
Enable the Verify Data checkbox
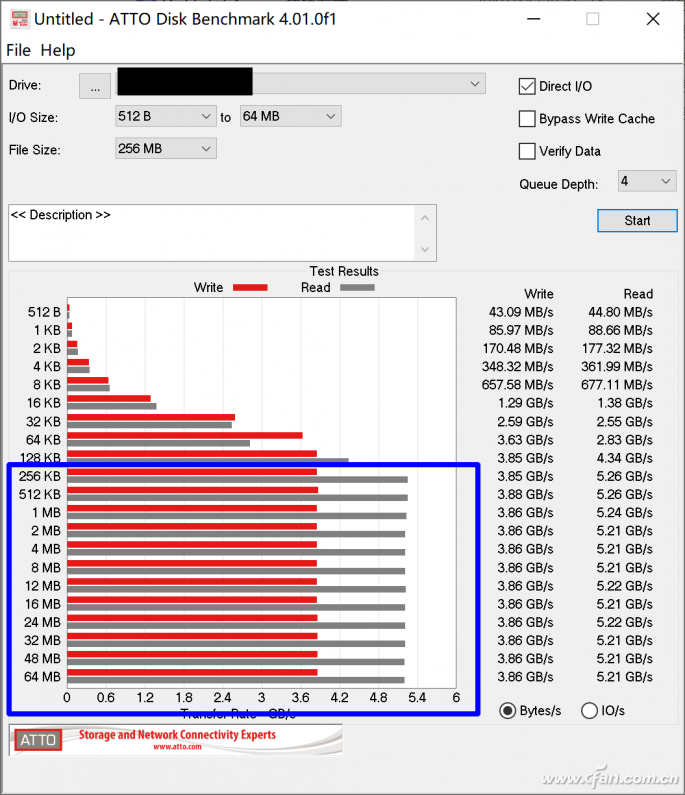click(x=527, y=151)
